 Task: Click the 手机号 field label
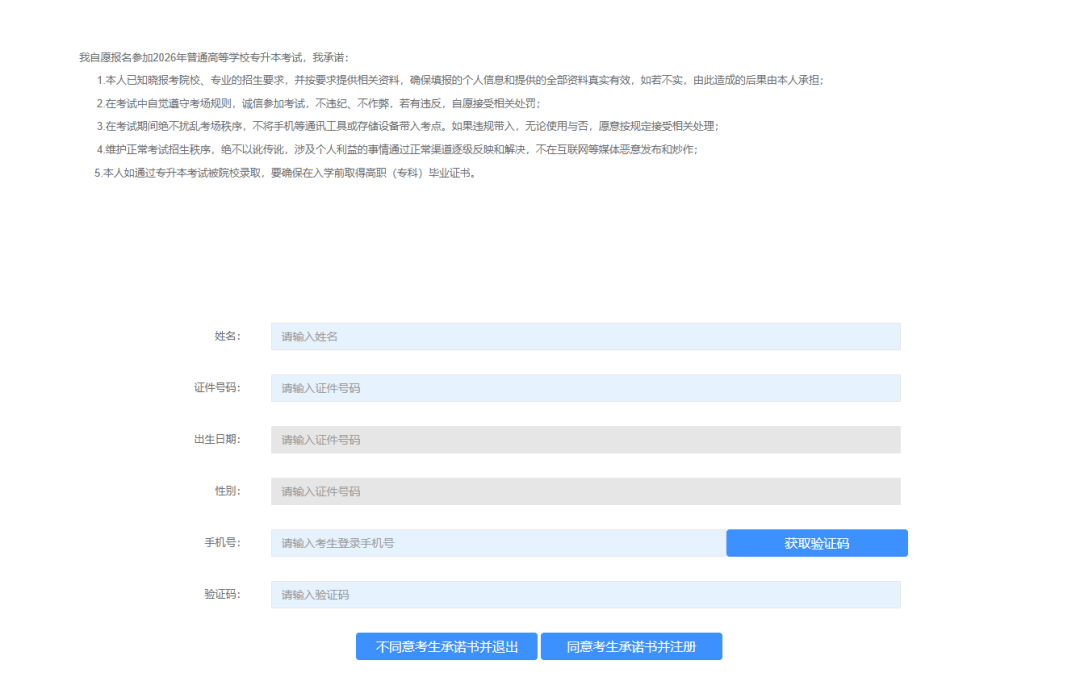pos(222,543)
